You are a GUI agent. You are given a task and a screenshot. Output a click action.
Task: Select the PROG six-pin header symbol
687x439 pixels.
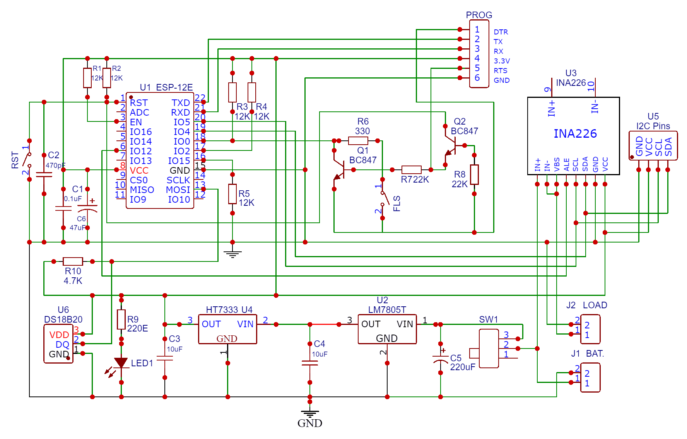tap(479, 54)
